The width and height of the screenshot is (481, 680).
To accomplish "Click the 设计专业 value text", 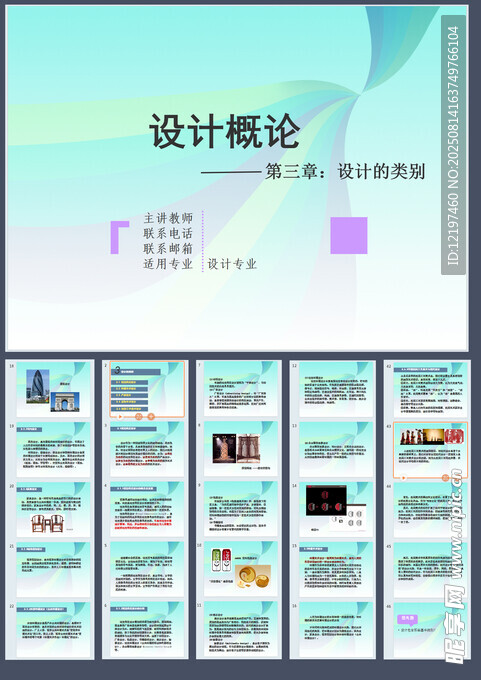I will click(232, 264).
